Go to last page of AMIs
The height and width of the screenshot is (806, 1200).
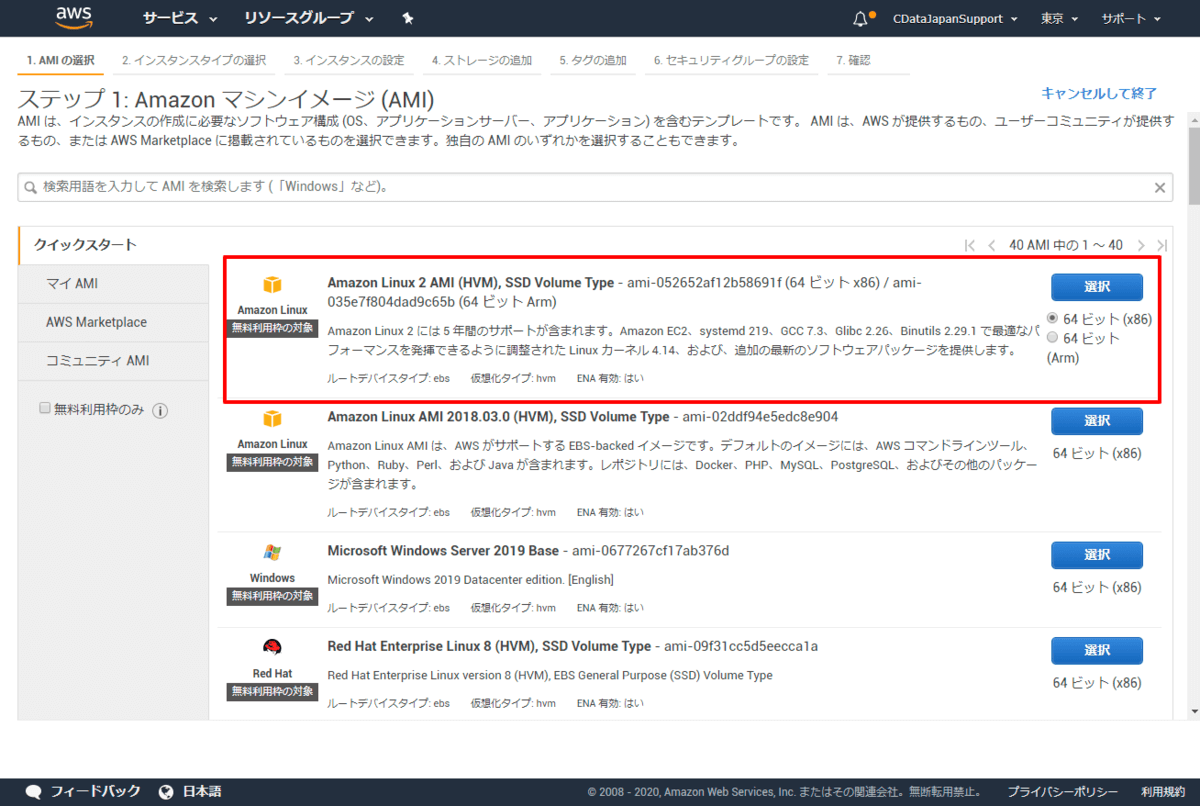(x=1161, y=245)
